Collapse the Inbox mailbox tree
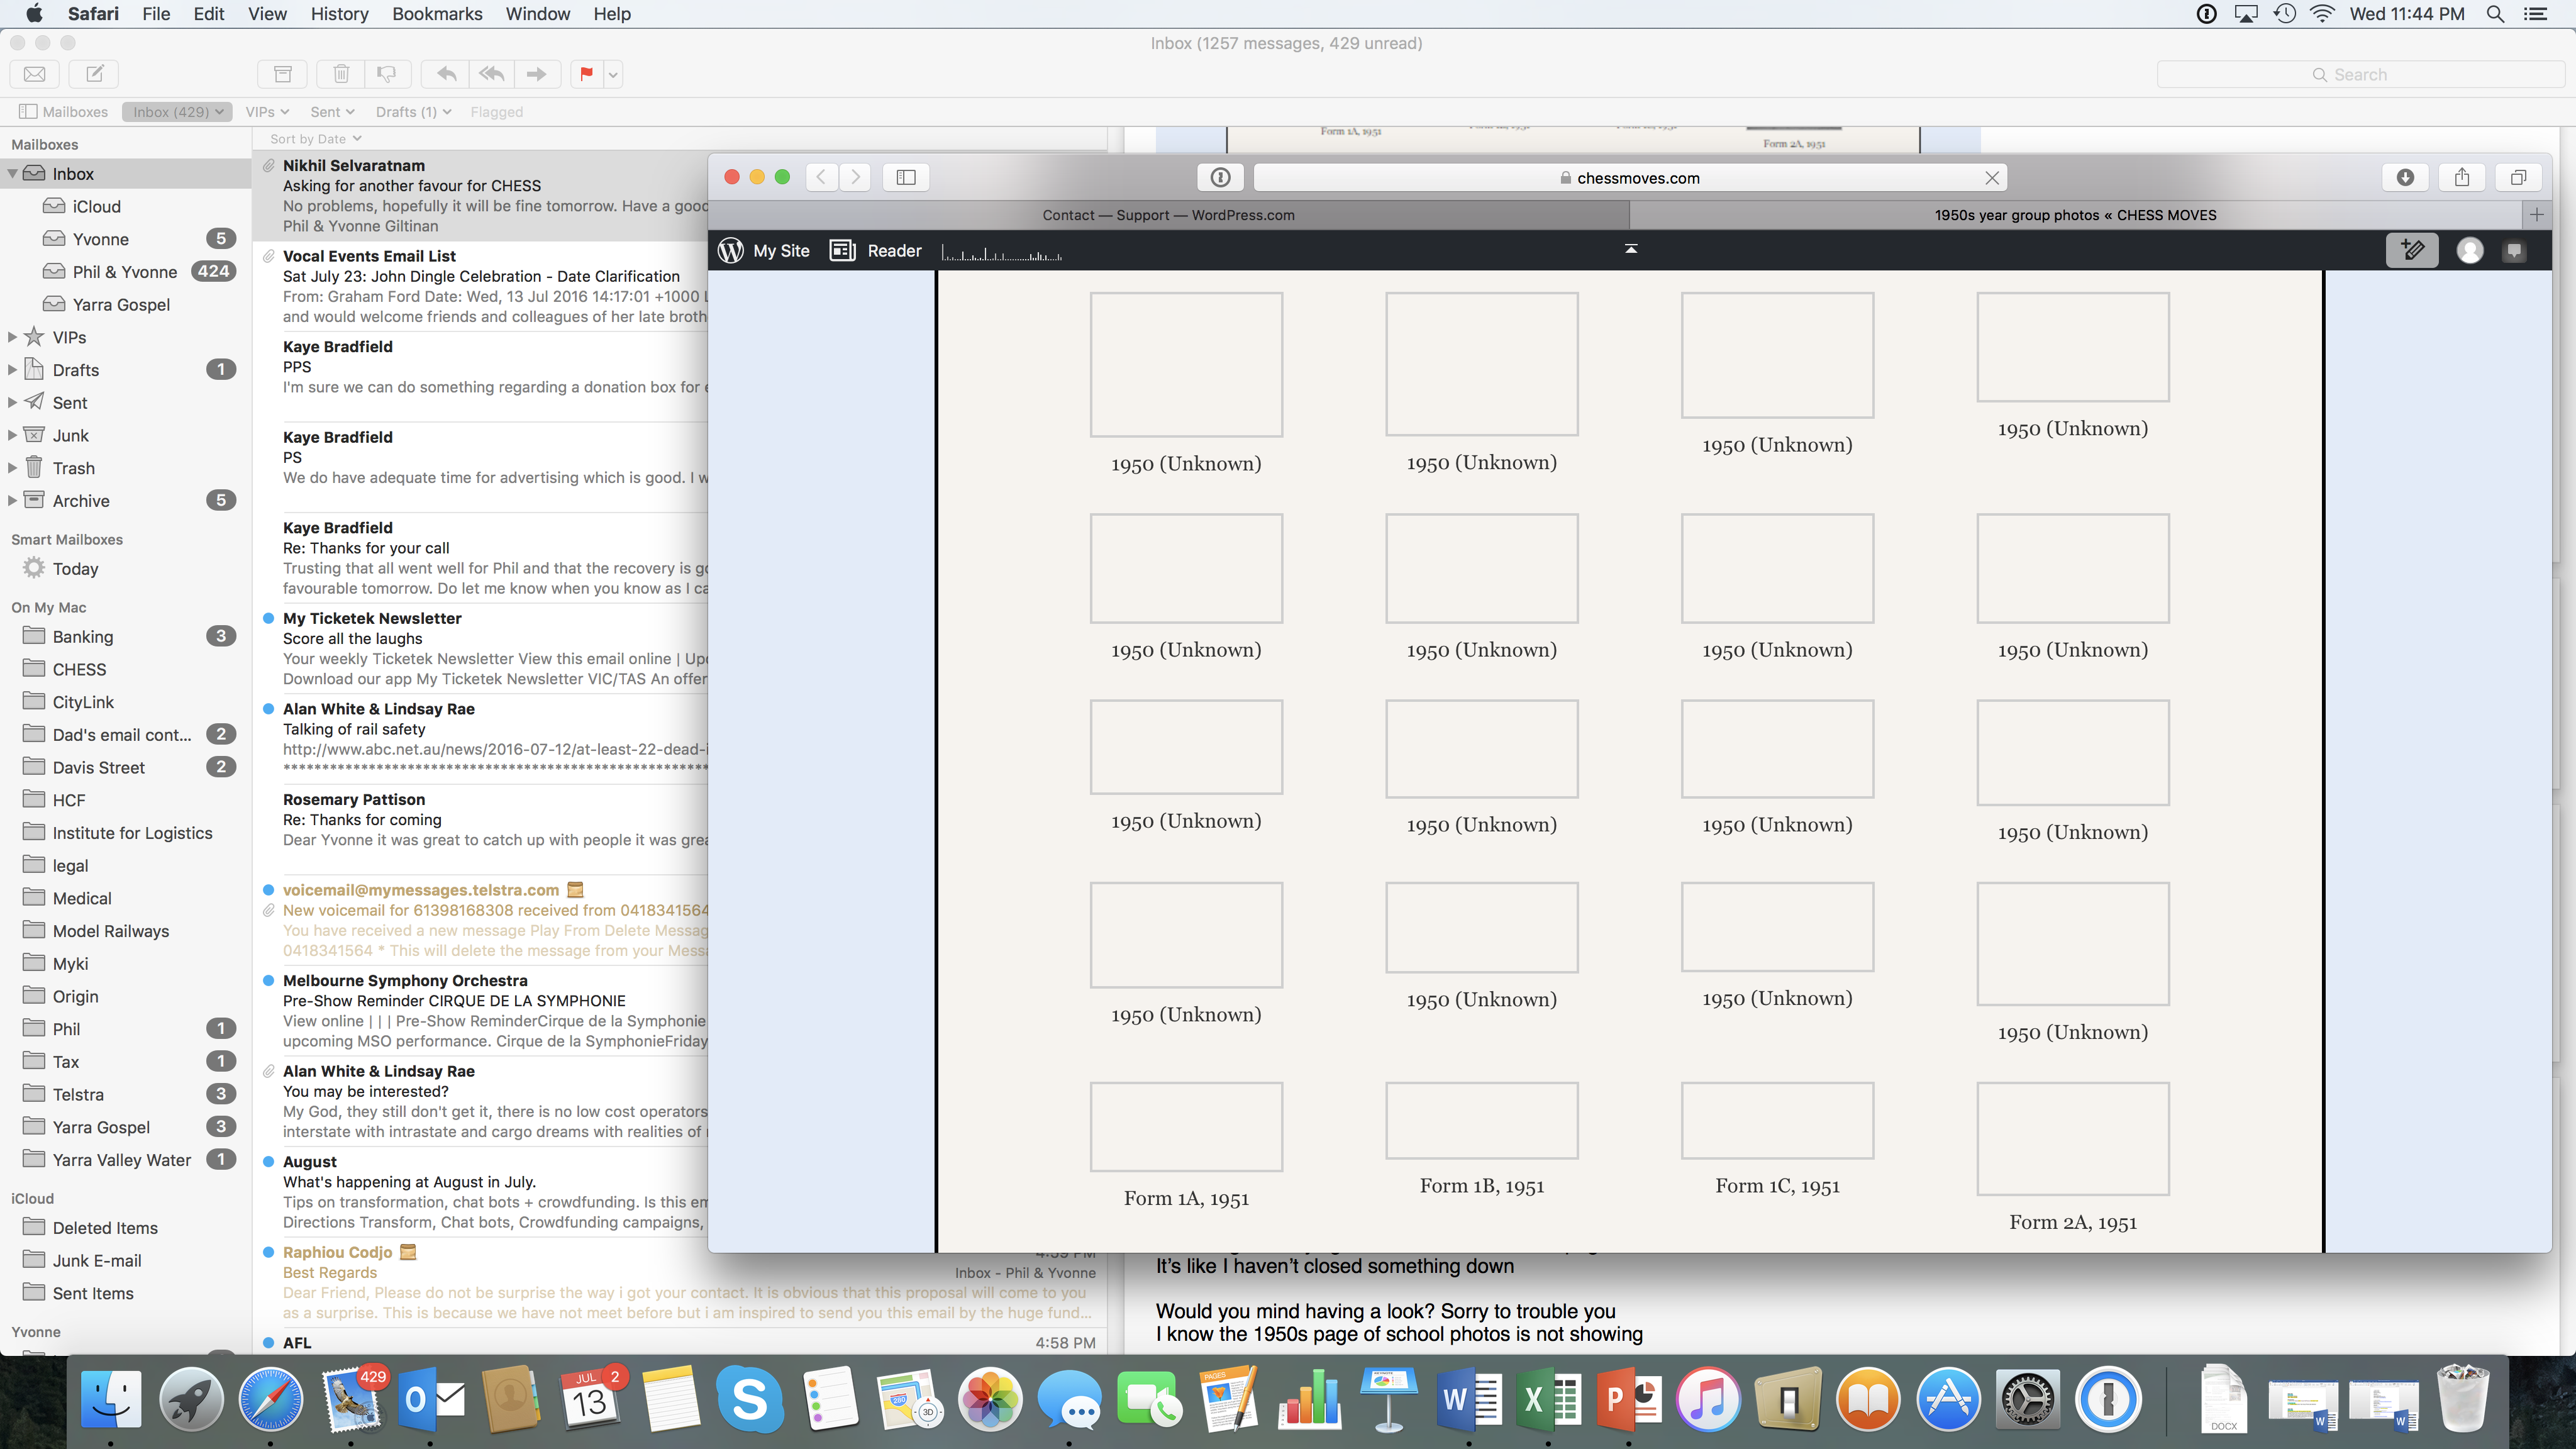The image size is (2576, 1449). click(x=12, y=174)
